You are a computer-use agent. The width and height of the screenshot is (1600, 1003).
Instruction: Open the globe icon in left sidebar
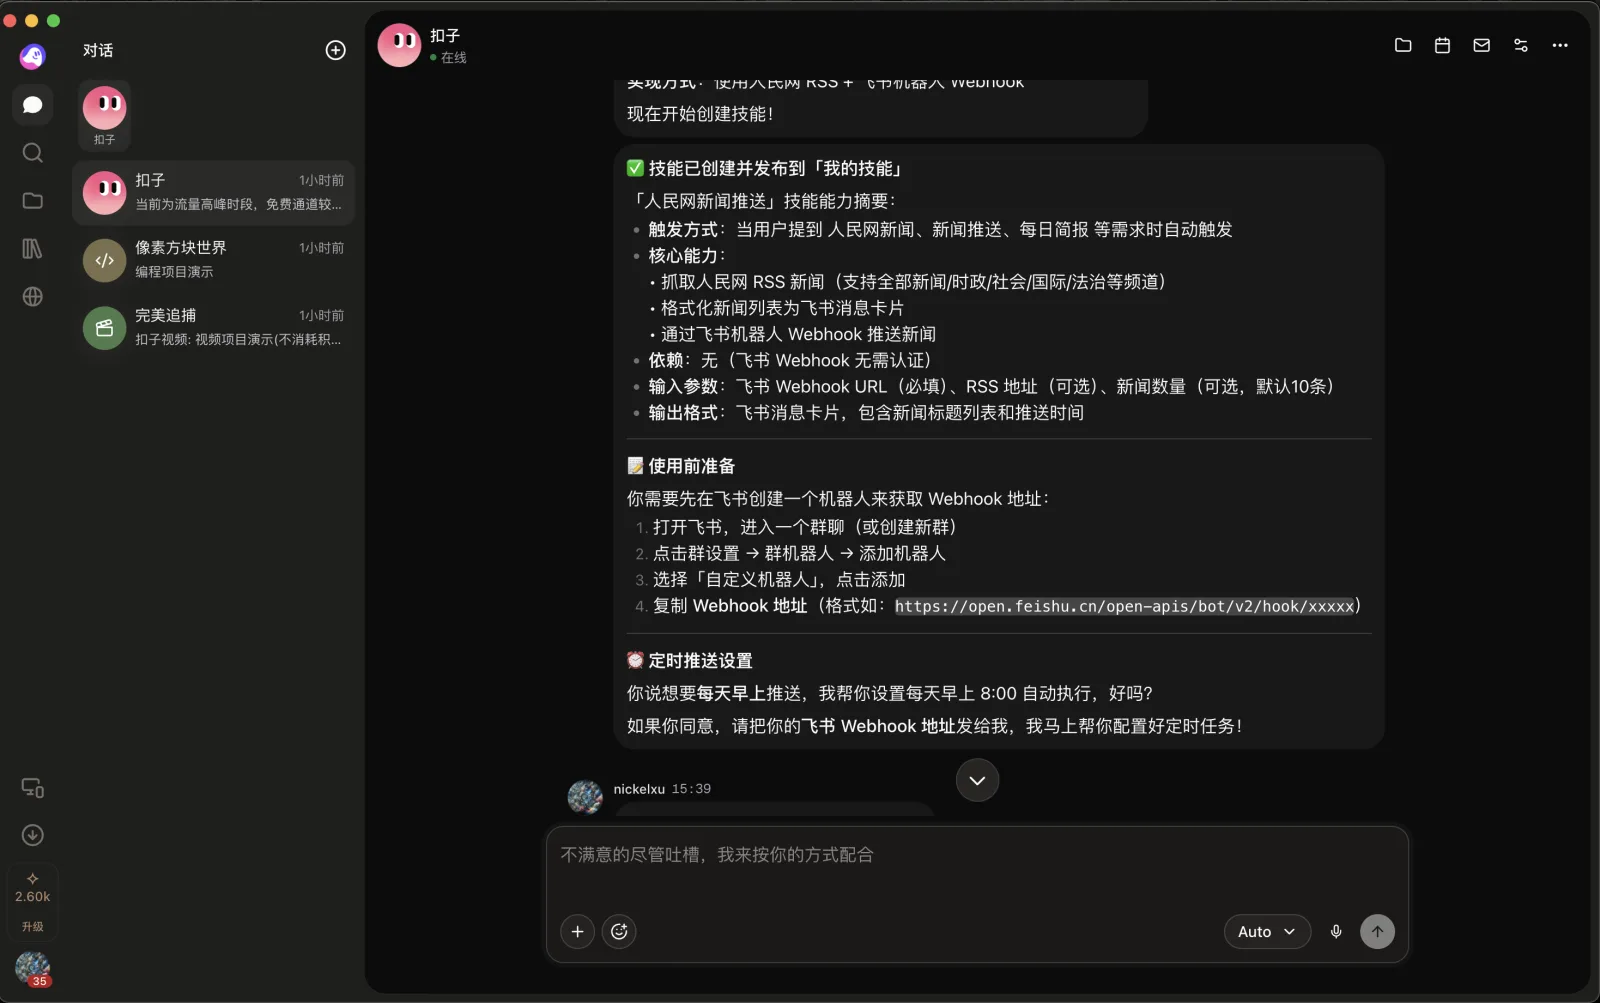[32, 296]
